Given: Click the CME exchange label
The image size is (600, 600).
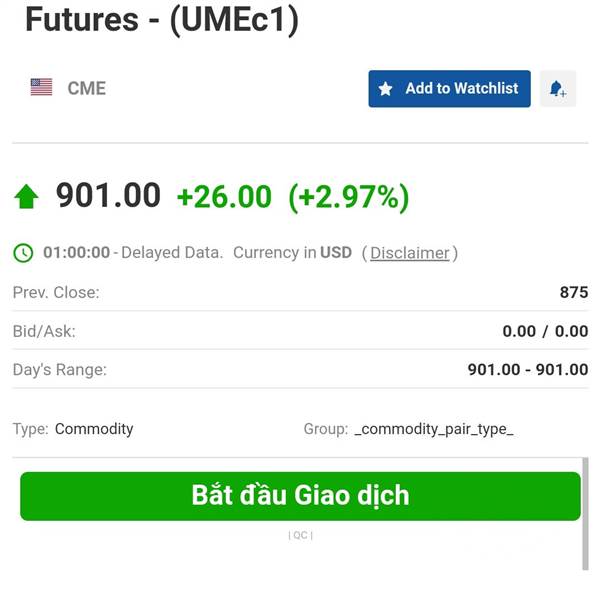Looking at the screenshot, I should [87, 88].
